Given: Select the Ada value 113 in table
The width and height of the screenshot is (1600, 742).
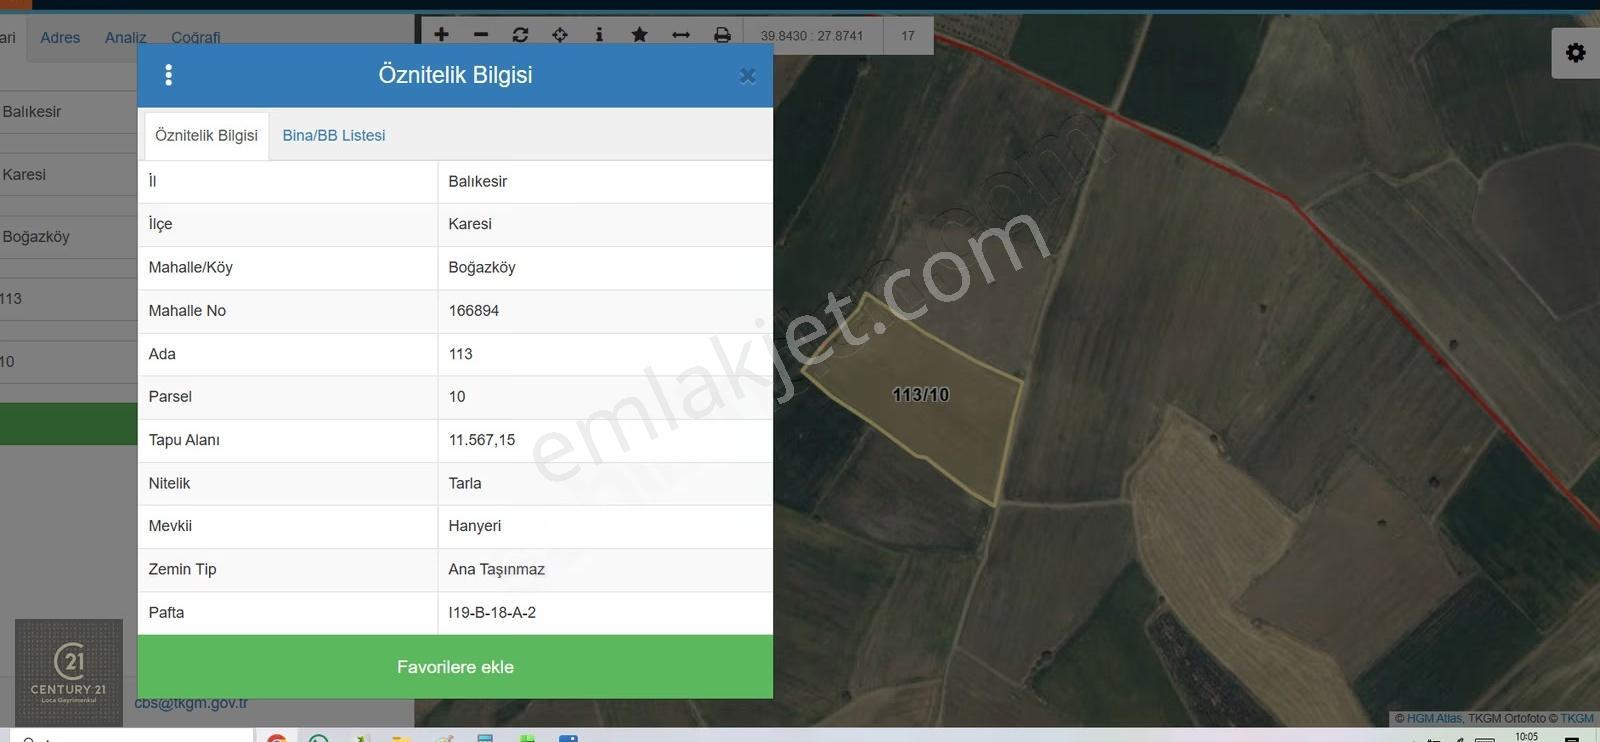Looking at the screenshot, I should click(x=461, y=354).
